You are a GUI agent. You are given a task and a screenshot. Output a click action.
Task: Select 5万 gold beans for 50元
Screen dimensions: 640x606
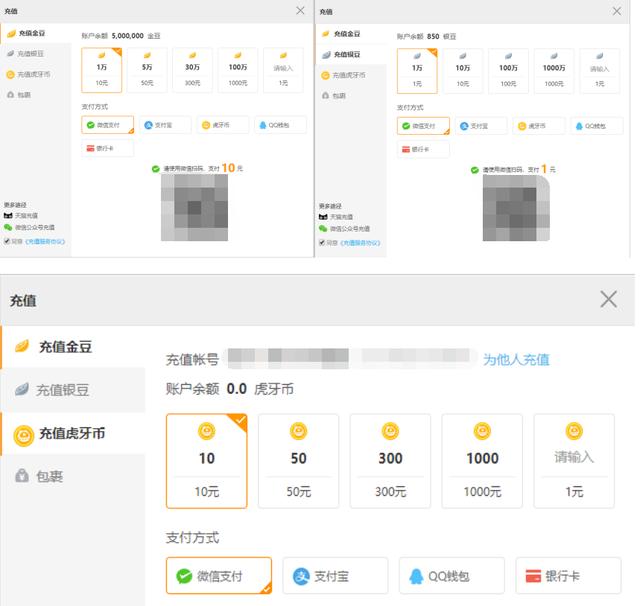tap(147, 70)
